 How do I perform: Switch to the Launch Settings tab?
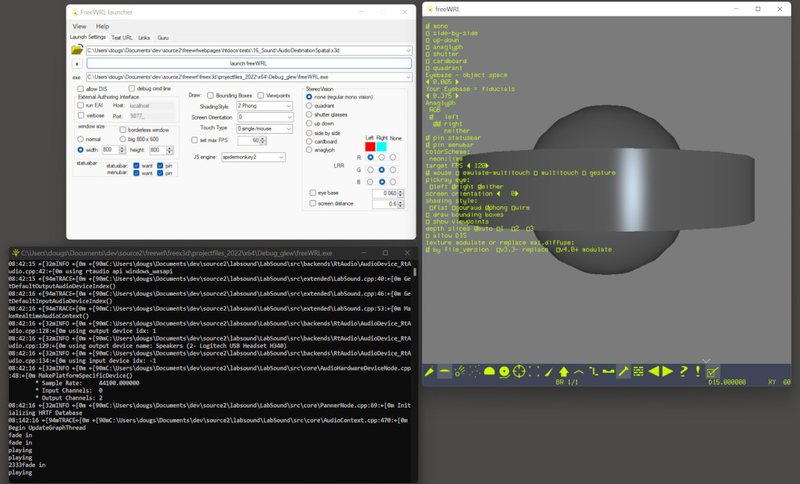(88, 37)
